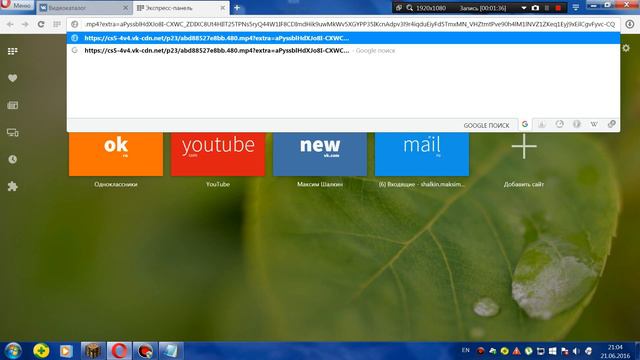This screenshot has height=360, width=640.
Task: Launch the media player from the taskbar
Action: point(66,351)
